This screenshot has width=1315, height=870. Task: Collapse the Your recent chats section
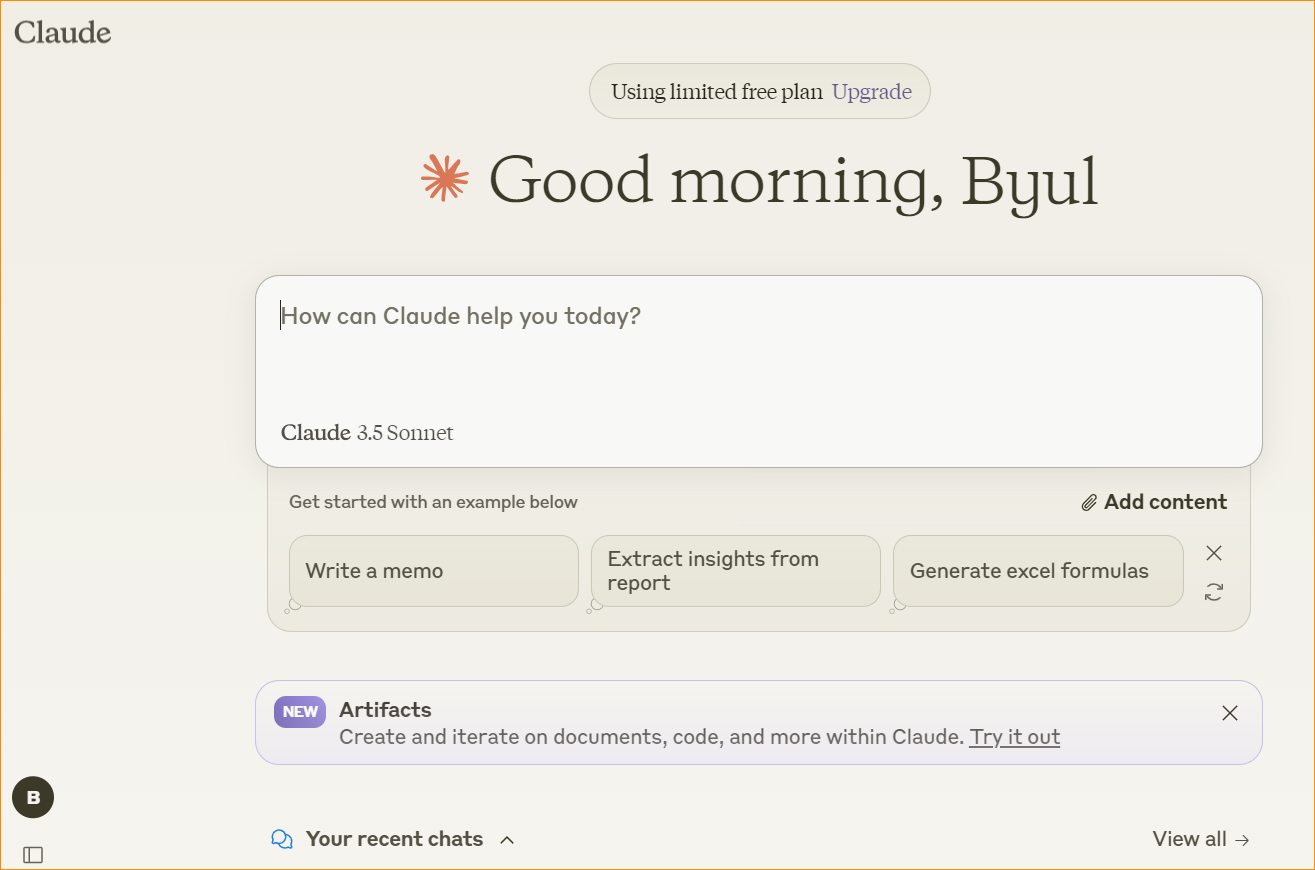click(507, 840)
